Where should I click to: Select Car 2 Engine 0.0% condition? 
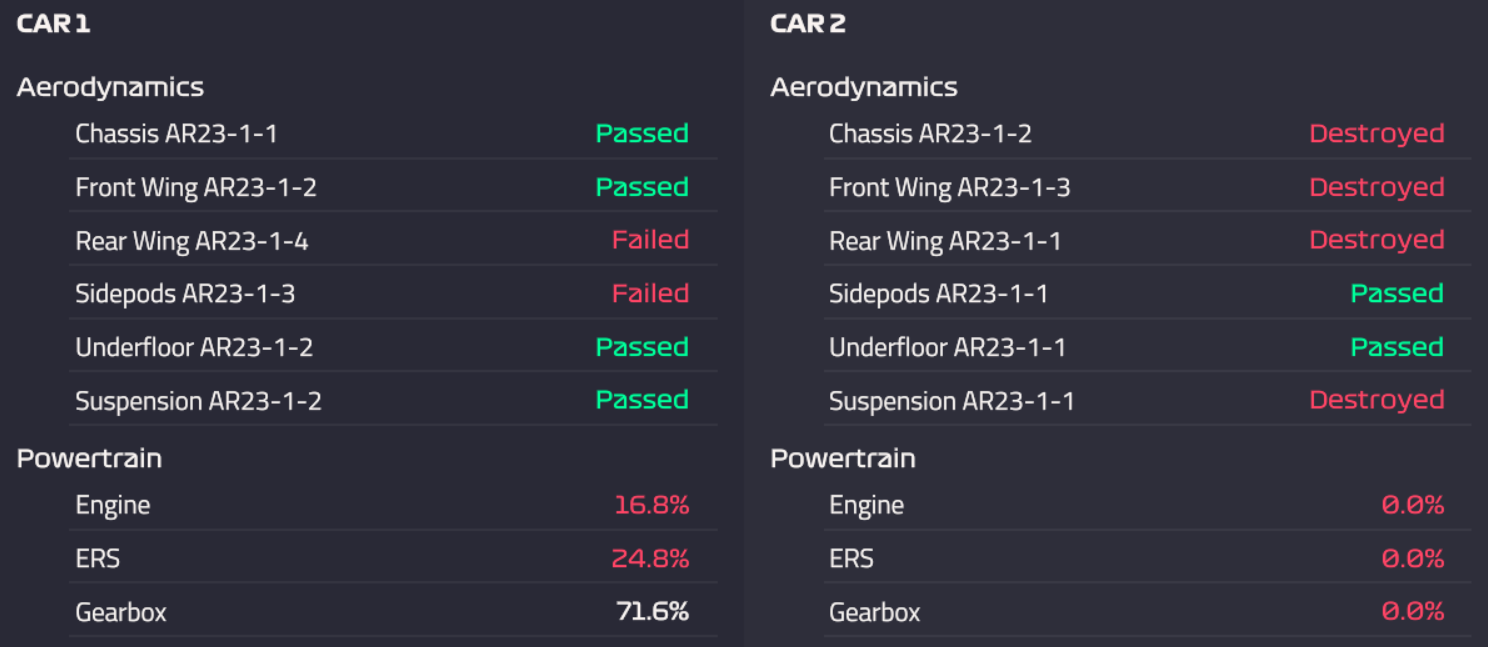point(1412,505)
